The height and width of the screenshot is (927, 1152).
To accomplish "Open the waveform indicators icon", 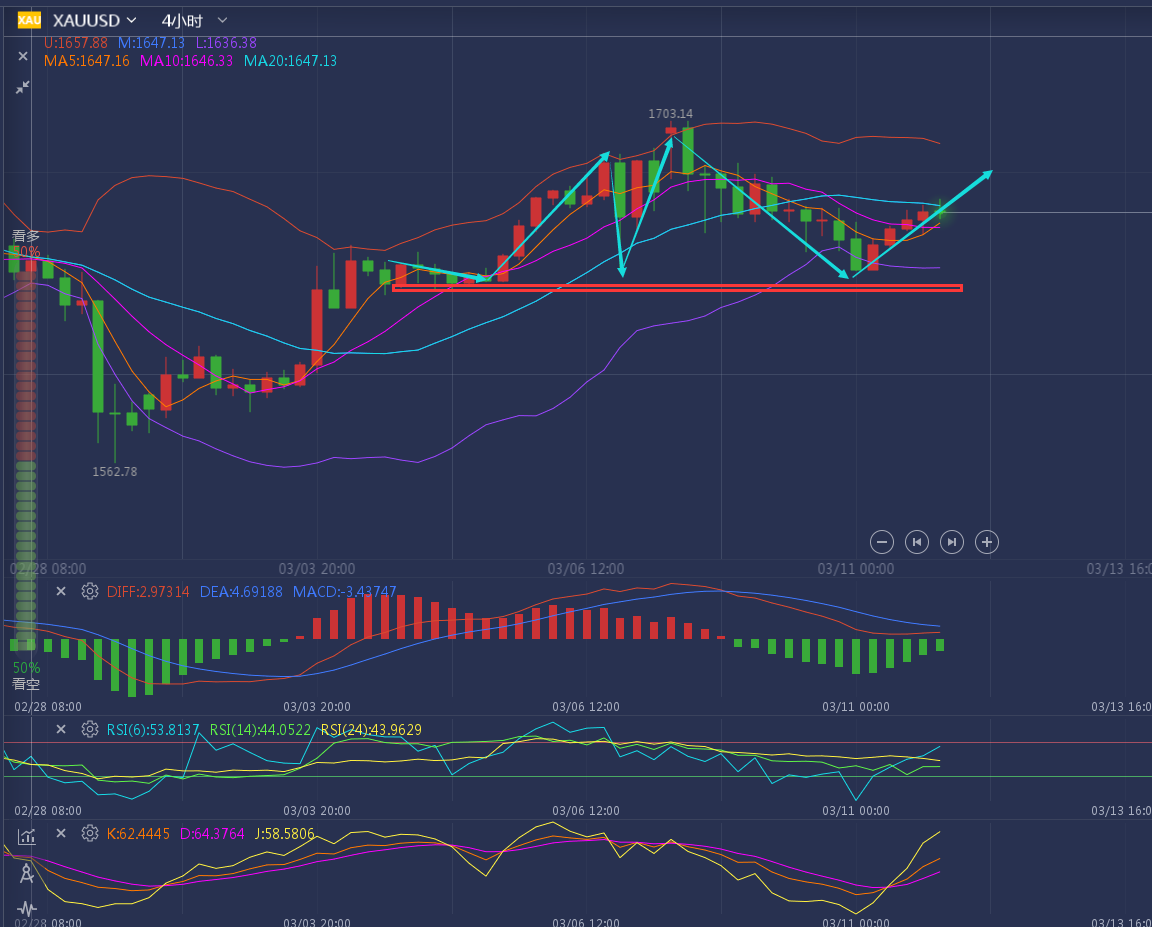I will (27, 908).
